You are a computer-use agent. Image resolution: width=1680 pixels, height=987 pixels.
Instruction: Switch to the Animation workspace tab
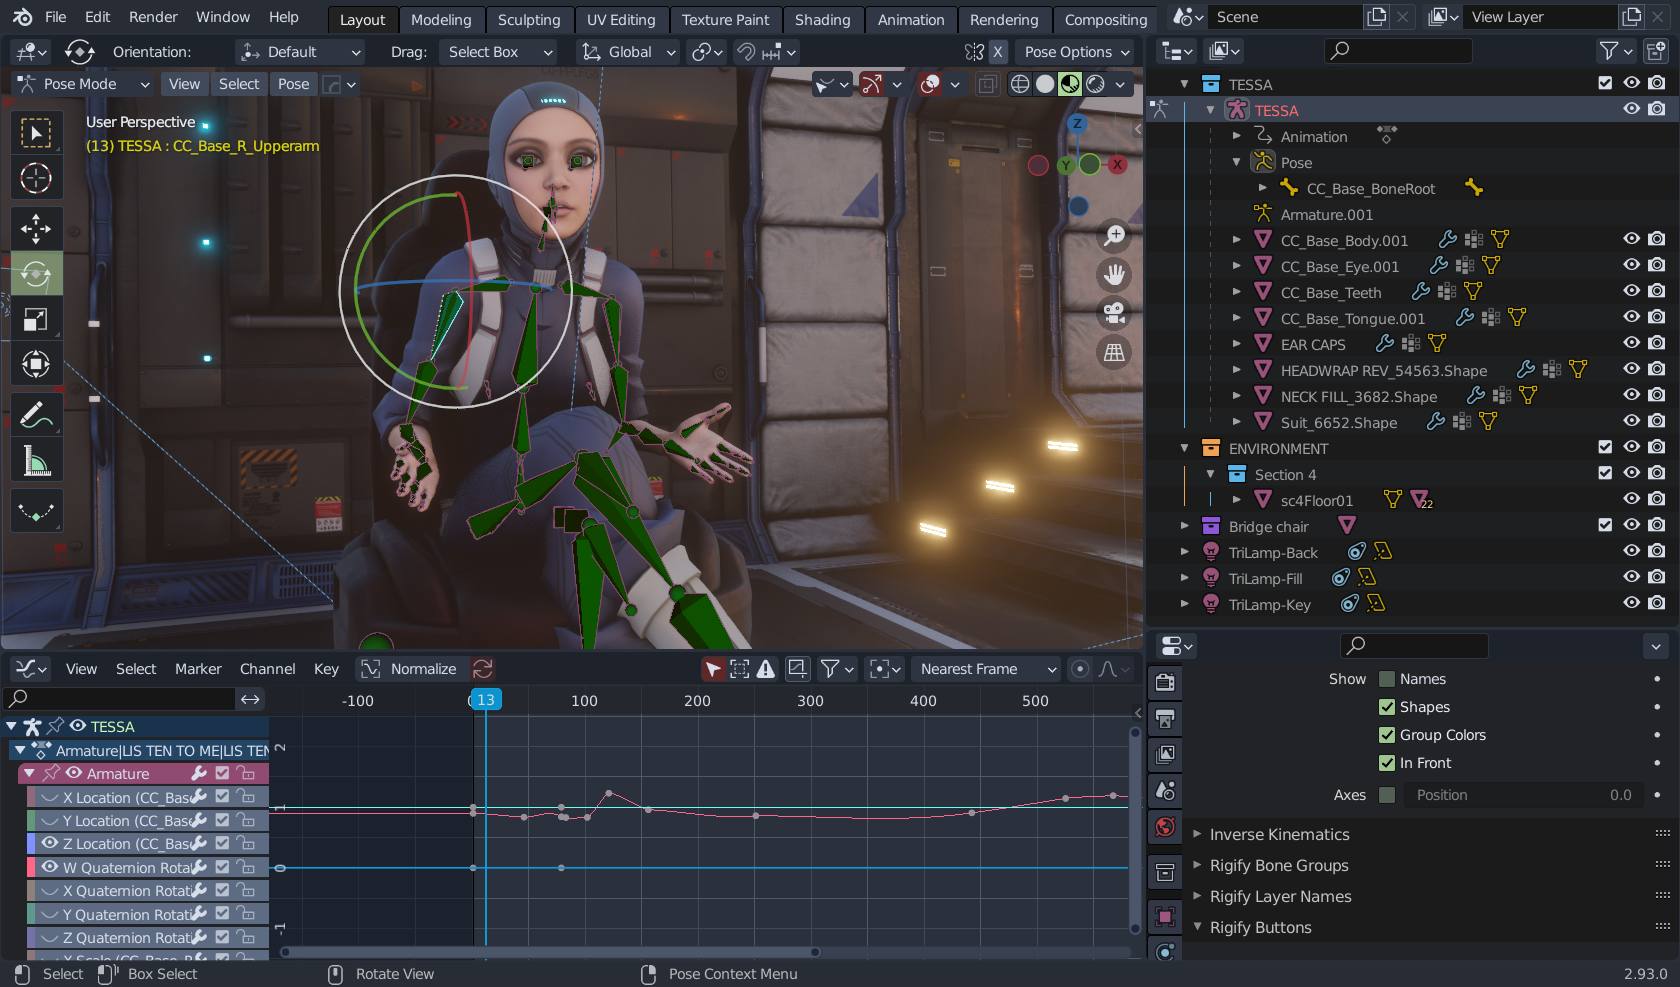(911, 19)
